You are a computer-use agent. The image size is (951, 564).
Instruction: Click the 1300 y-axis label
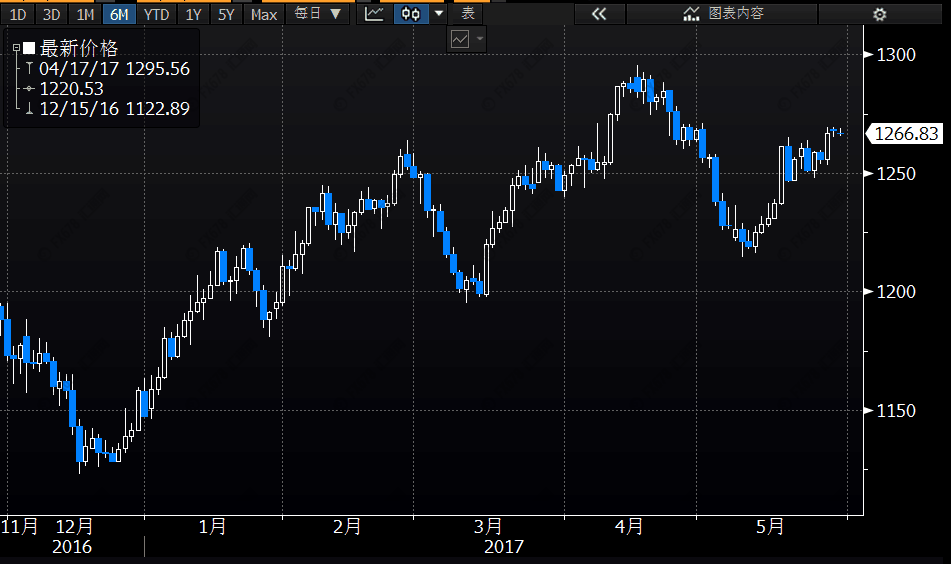coord(896,55)
